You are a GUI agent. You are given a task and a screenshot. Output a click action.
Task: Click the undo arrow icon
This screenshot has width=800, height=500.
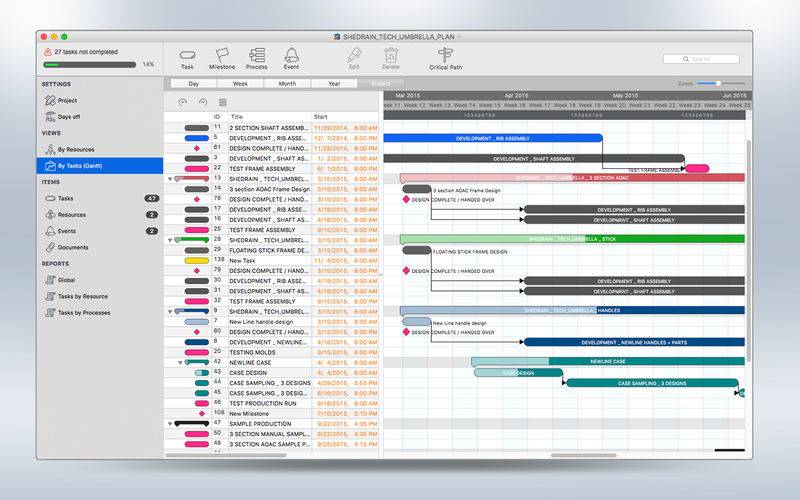coord(183,103)
